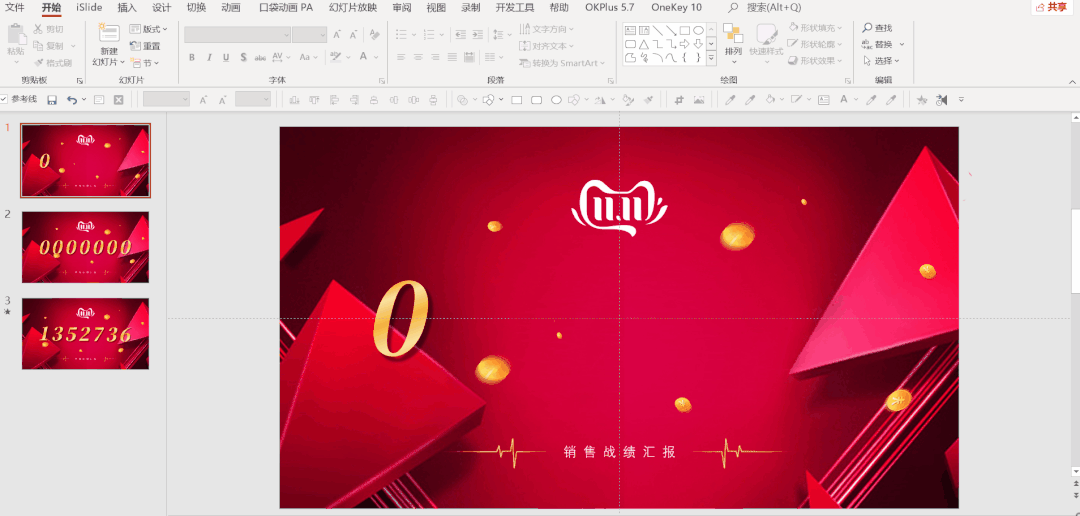
Task: Switch to the OneKey 10 tab
Action: pyautogui.click(x=676, y=8)
